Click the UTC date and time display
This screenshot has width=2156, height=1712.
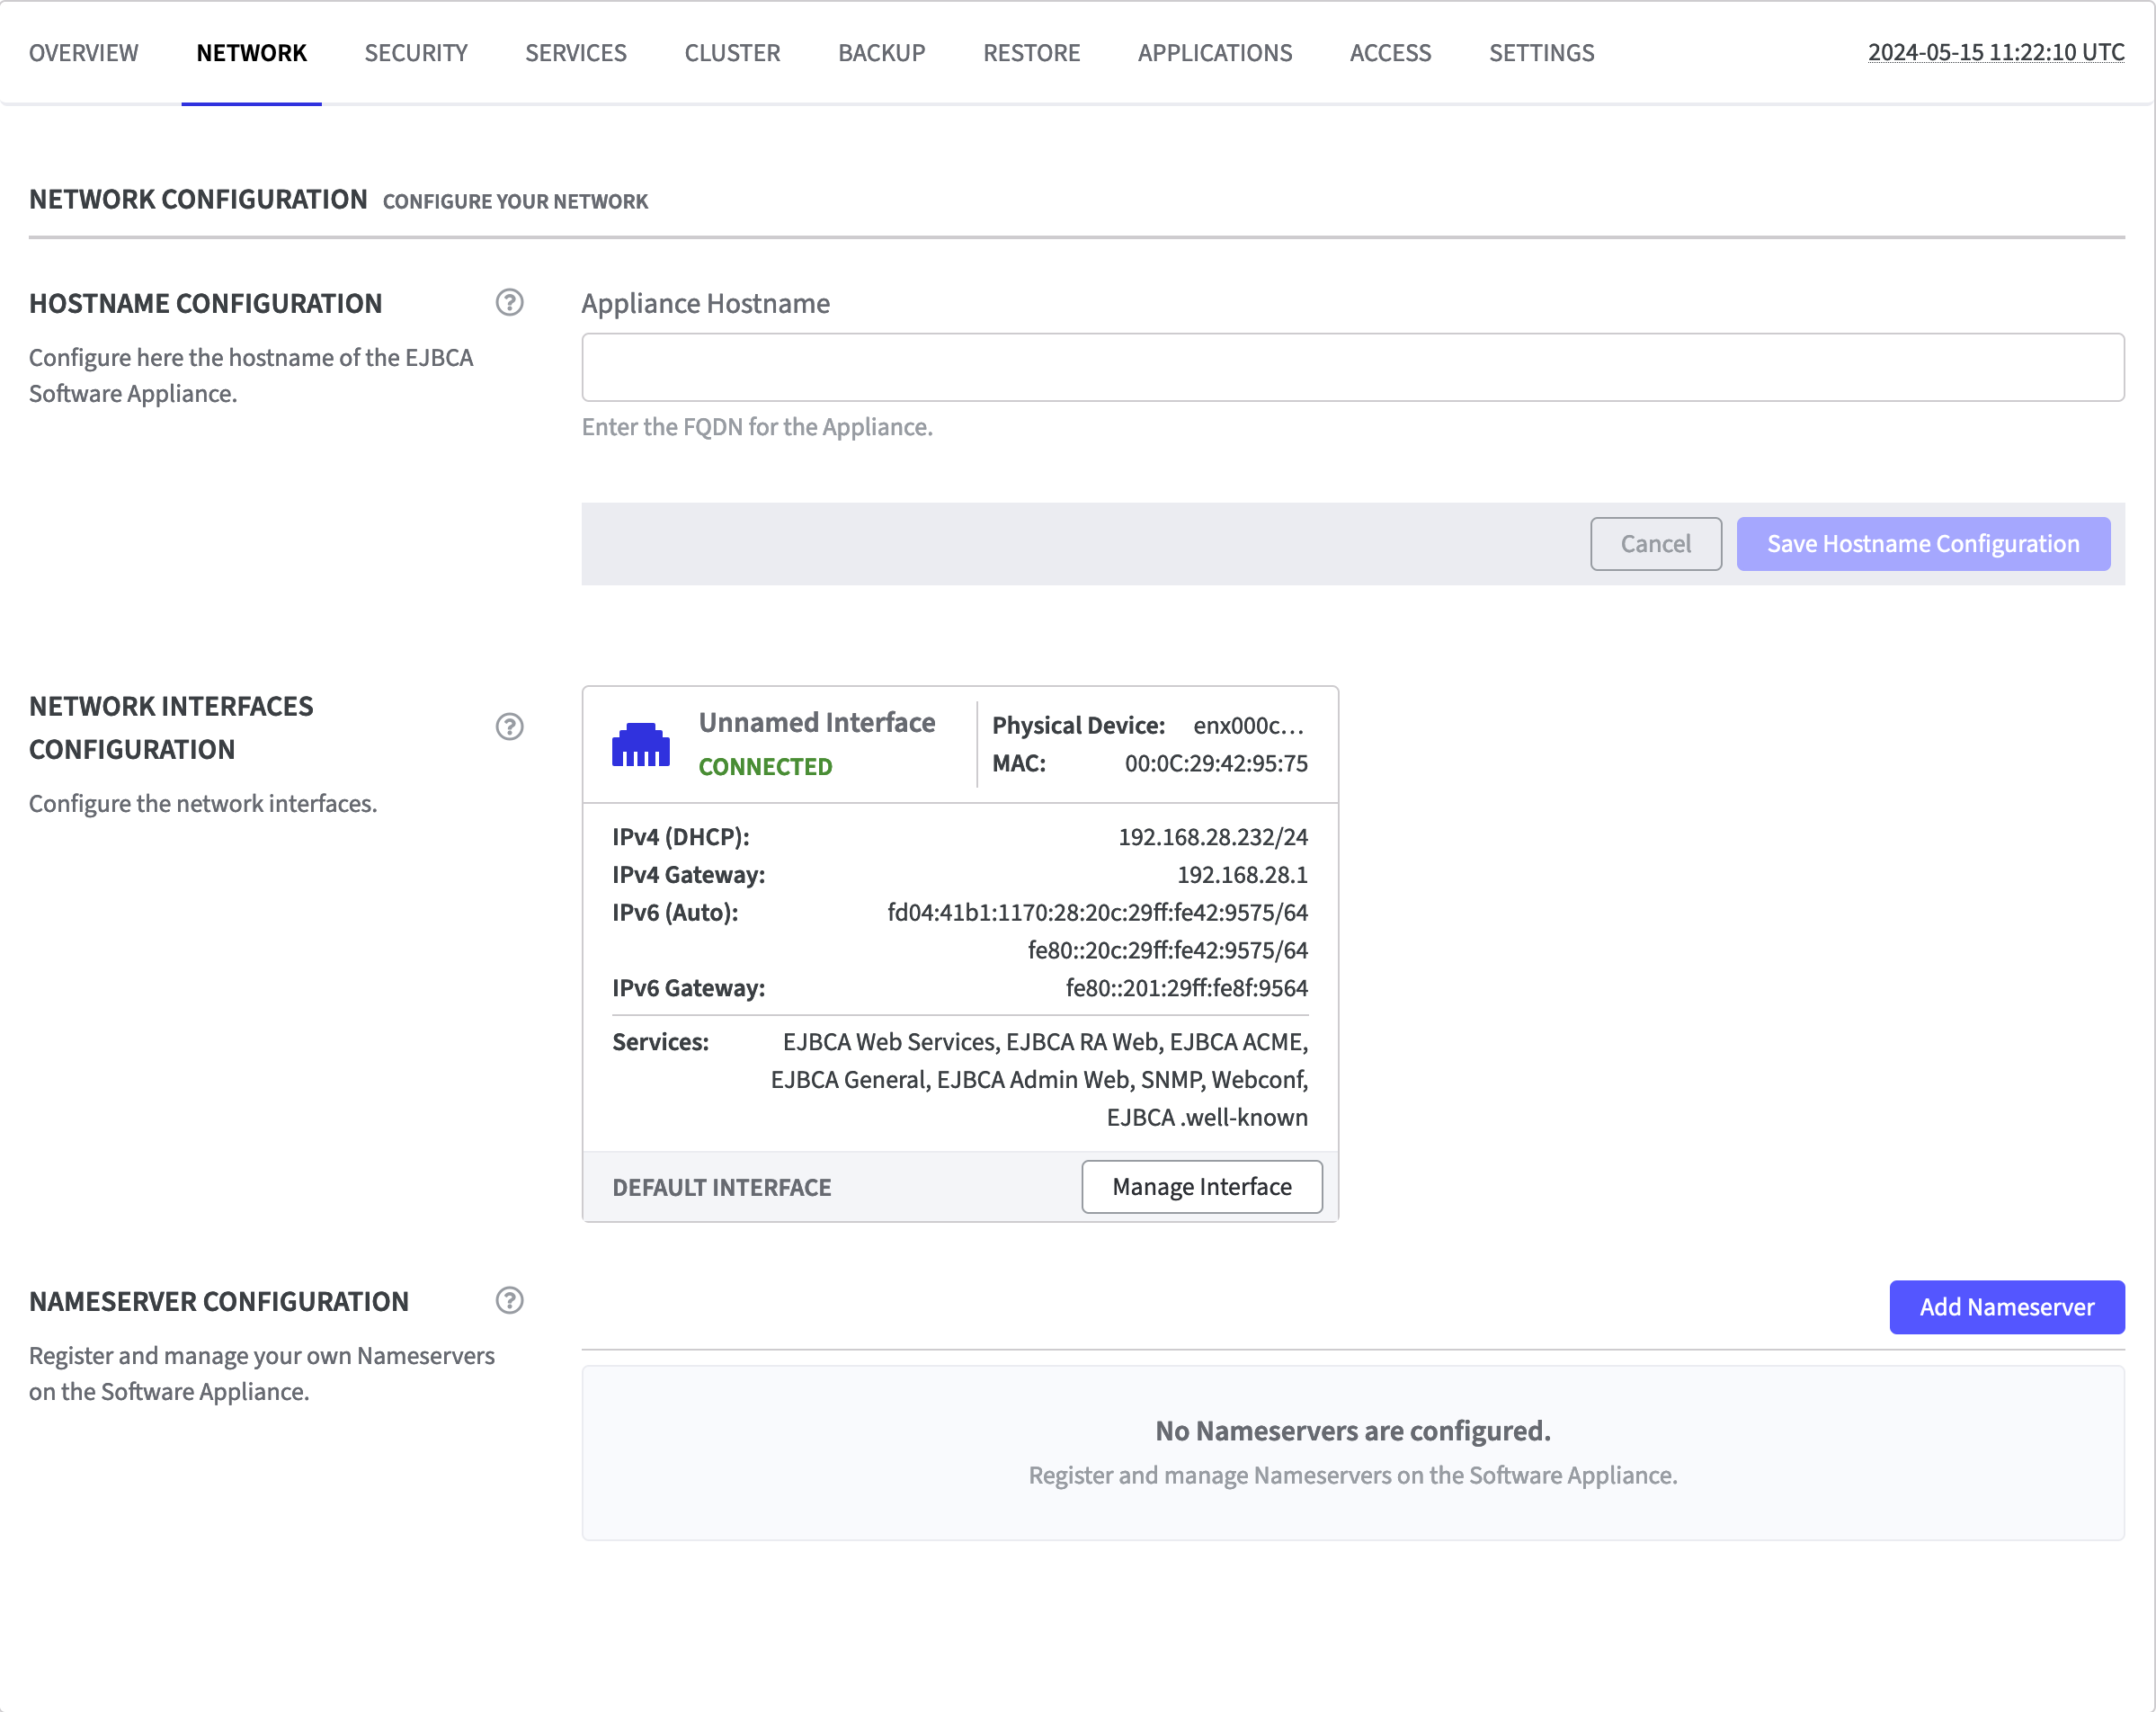pos(1995,53)
